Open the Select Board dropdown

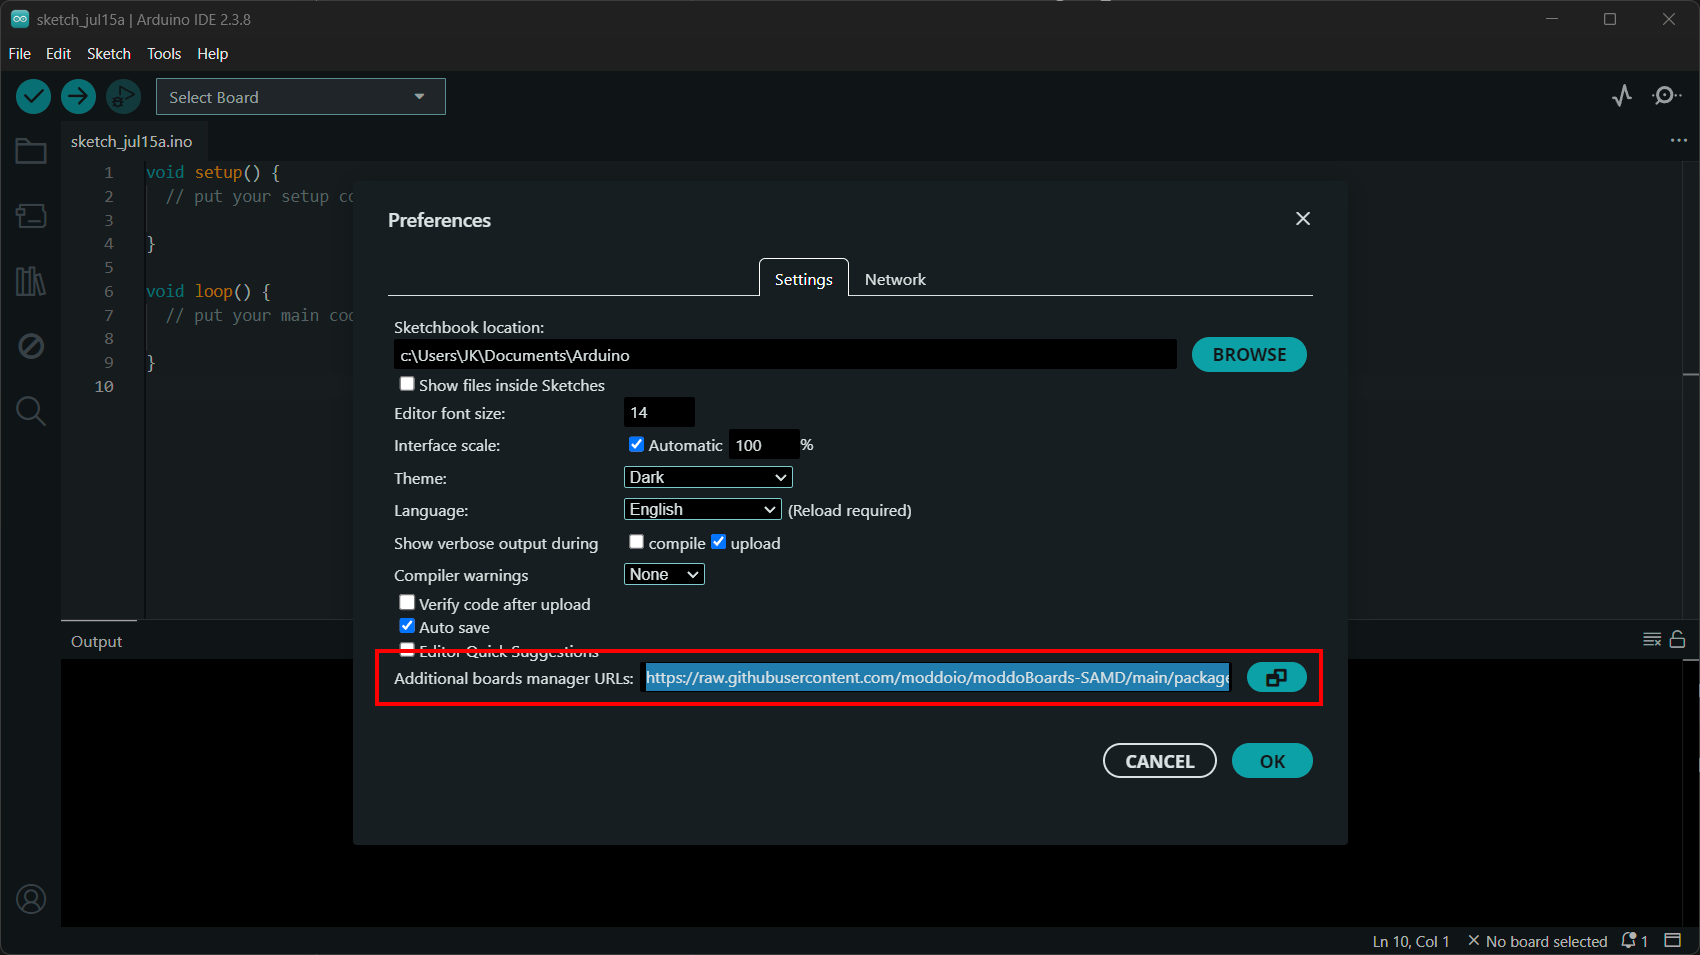(301, 97)
